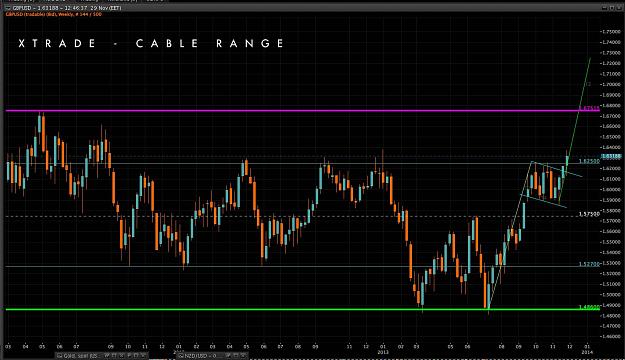Restore the NZD/USD minimized window
Viewport: 625px width, 360px height.
[x=229, y=355]
